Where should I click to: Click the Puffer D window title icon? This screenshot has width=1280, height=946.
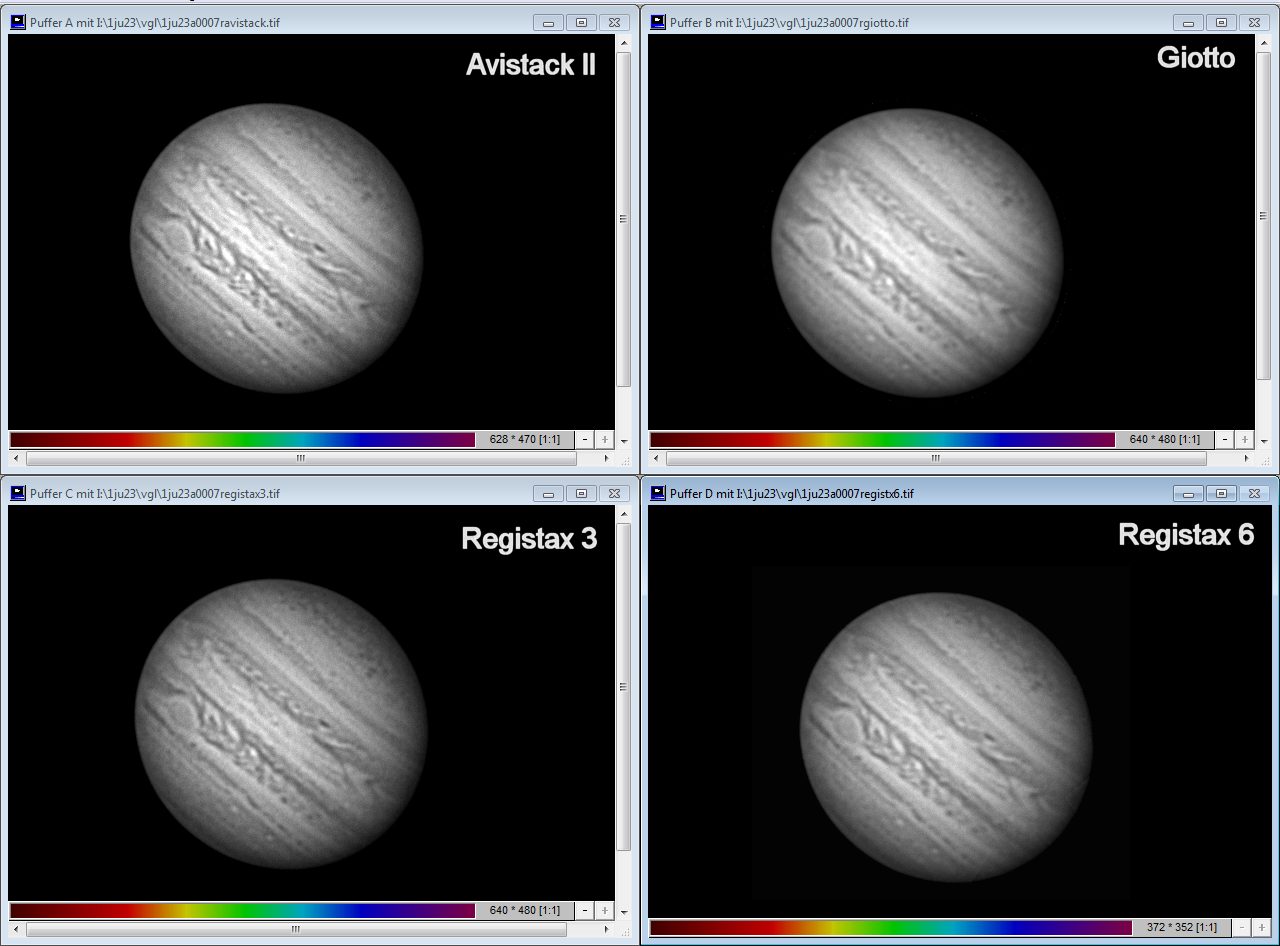coord(658,493)
